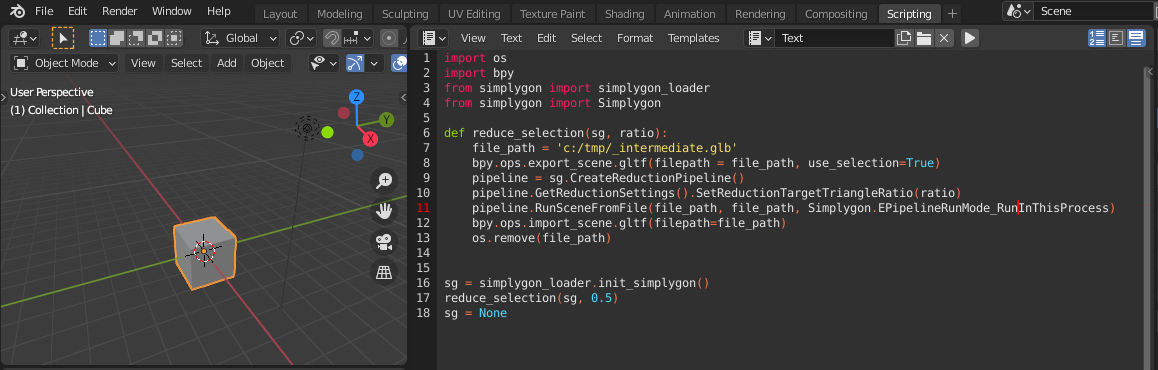Set selection mode to invert selection
This screenshot has height=370, width=1158.
pyautogui.click(x=155, y=38)
